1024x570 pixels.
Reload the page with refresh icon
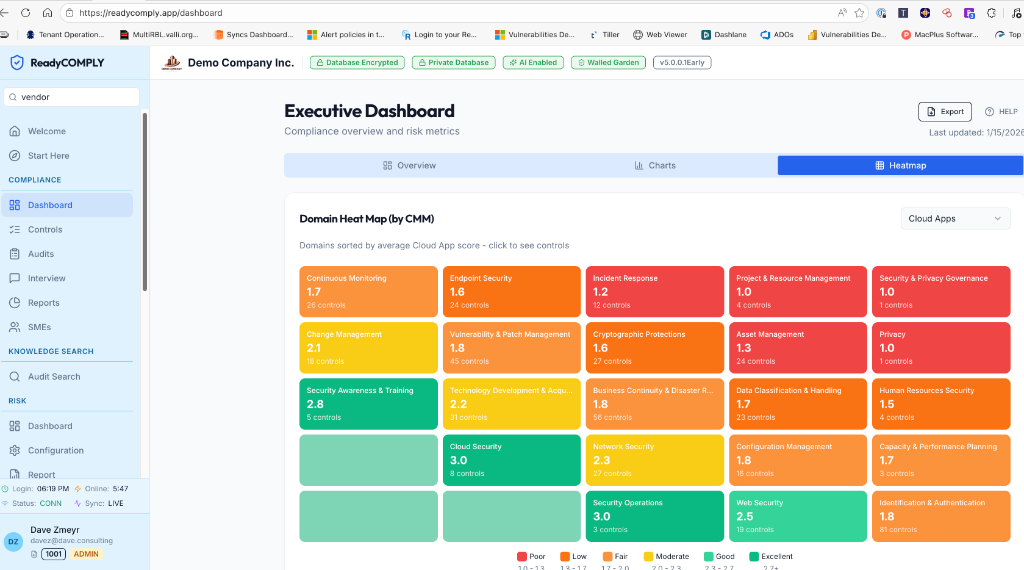(25, 12)
